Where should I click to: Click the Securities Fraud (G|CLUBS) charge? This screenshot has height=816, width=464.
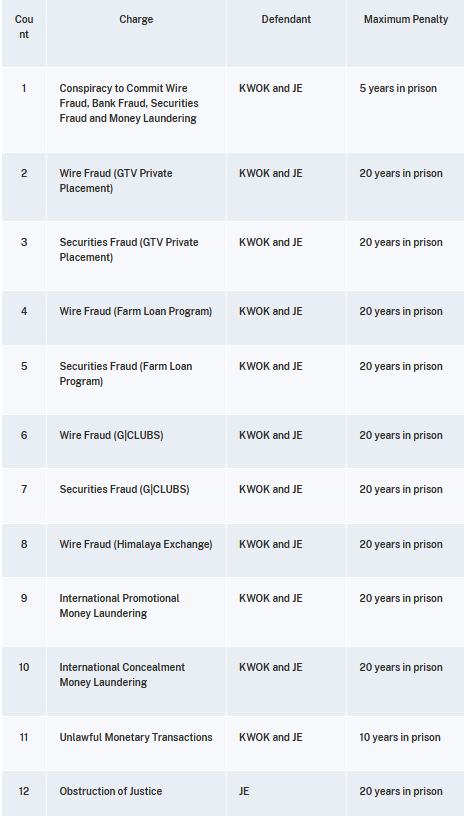tap(124, 489)
